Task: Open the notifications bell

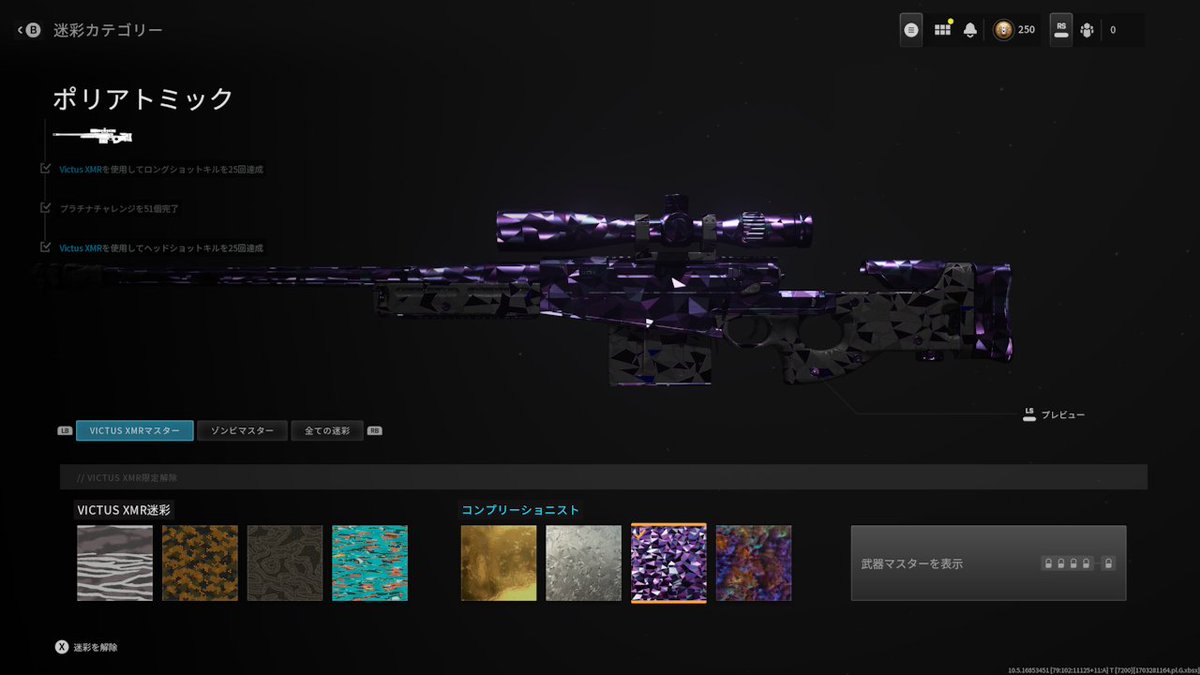Action: [970, 30]
